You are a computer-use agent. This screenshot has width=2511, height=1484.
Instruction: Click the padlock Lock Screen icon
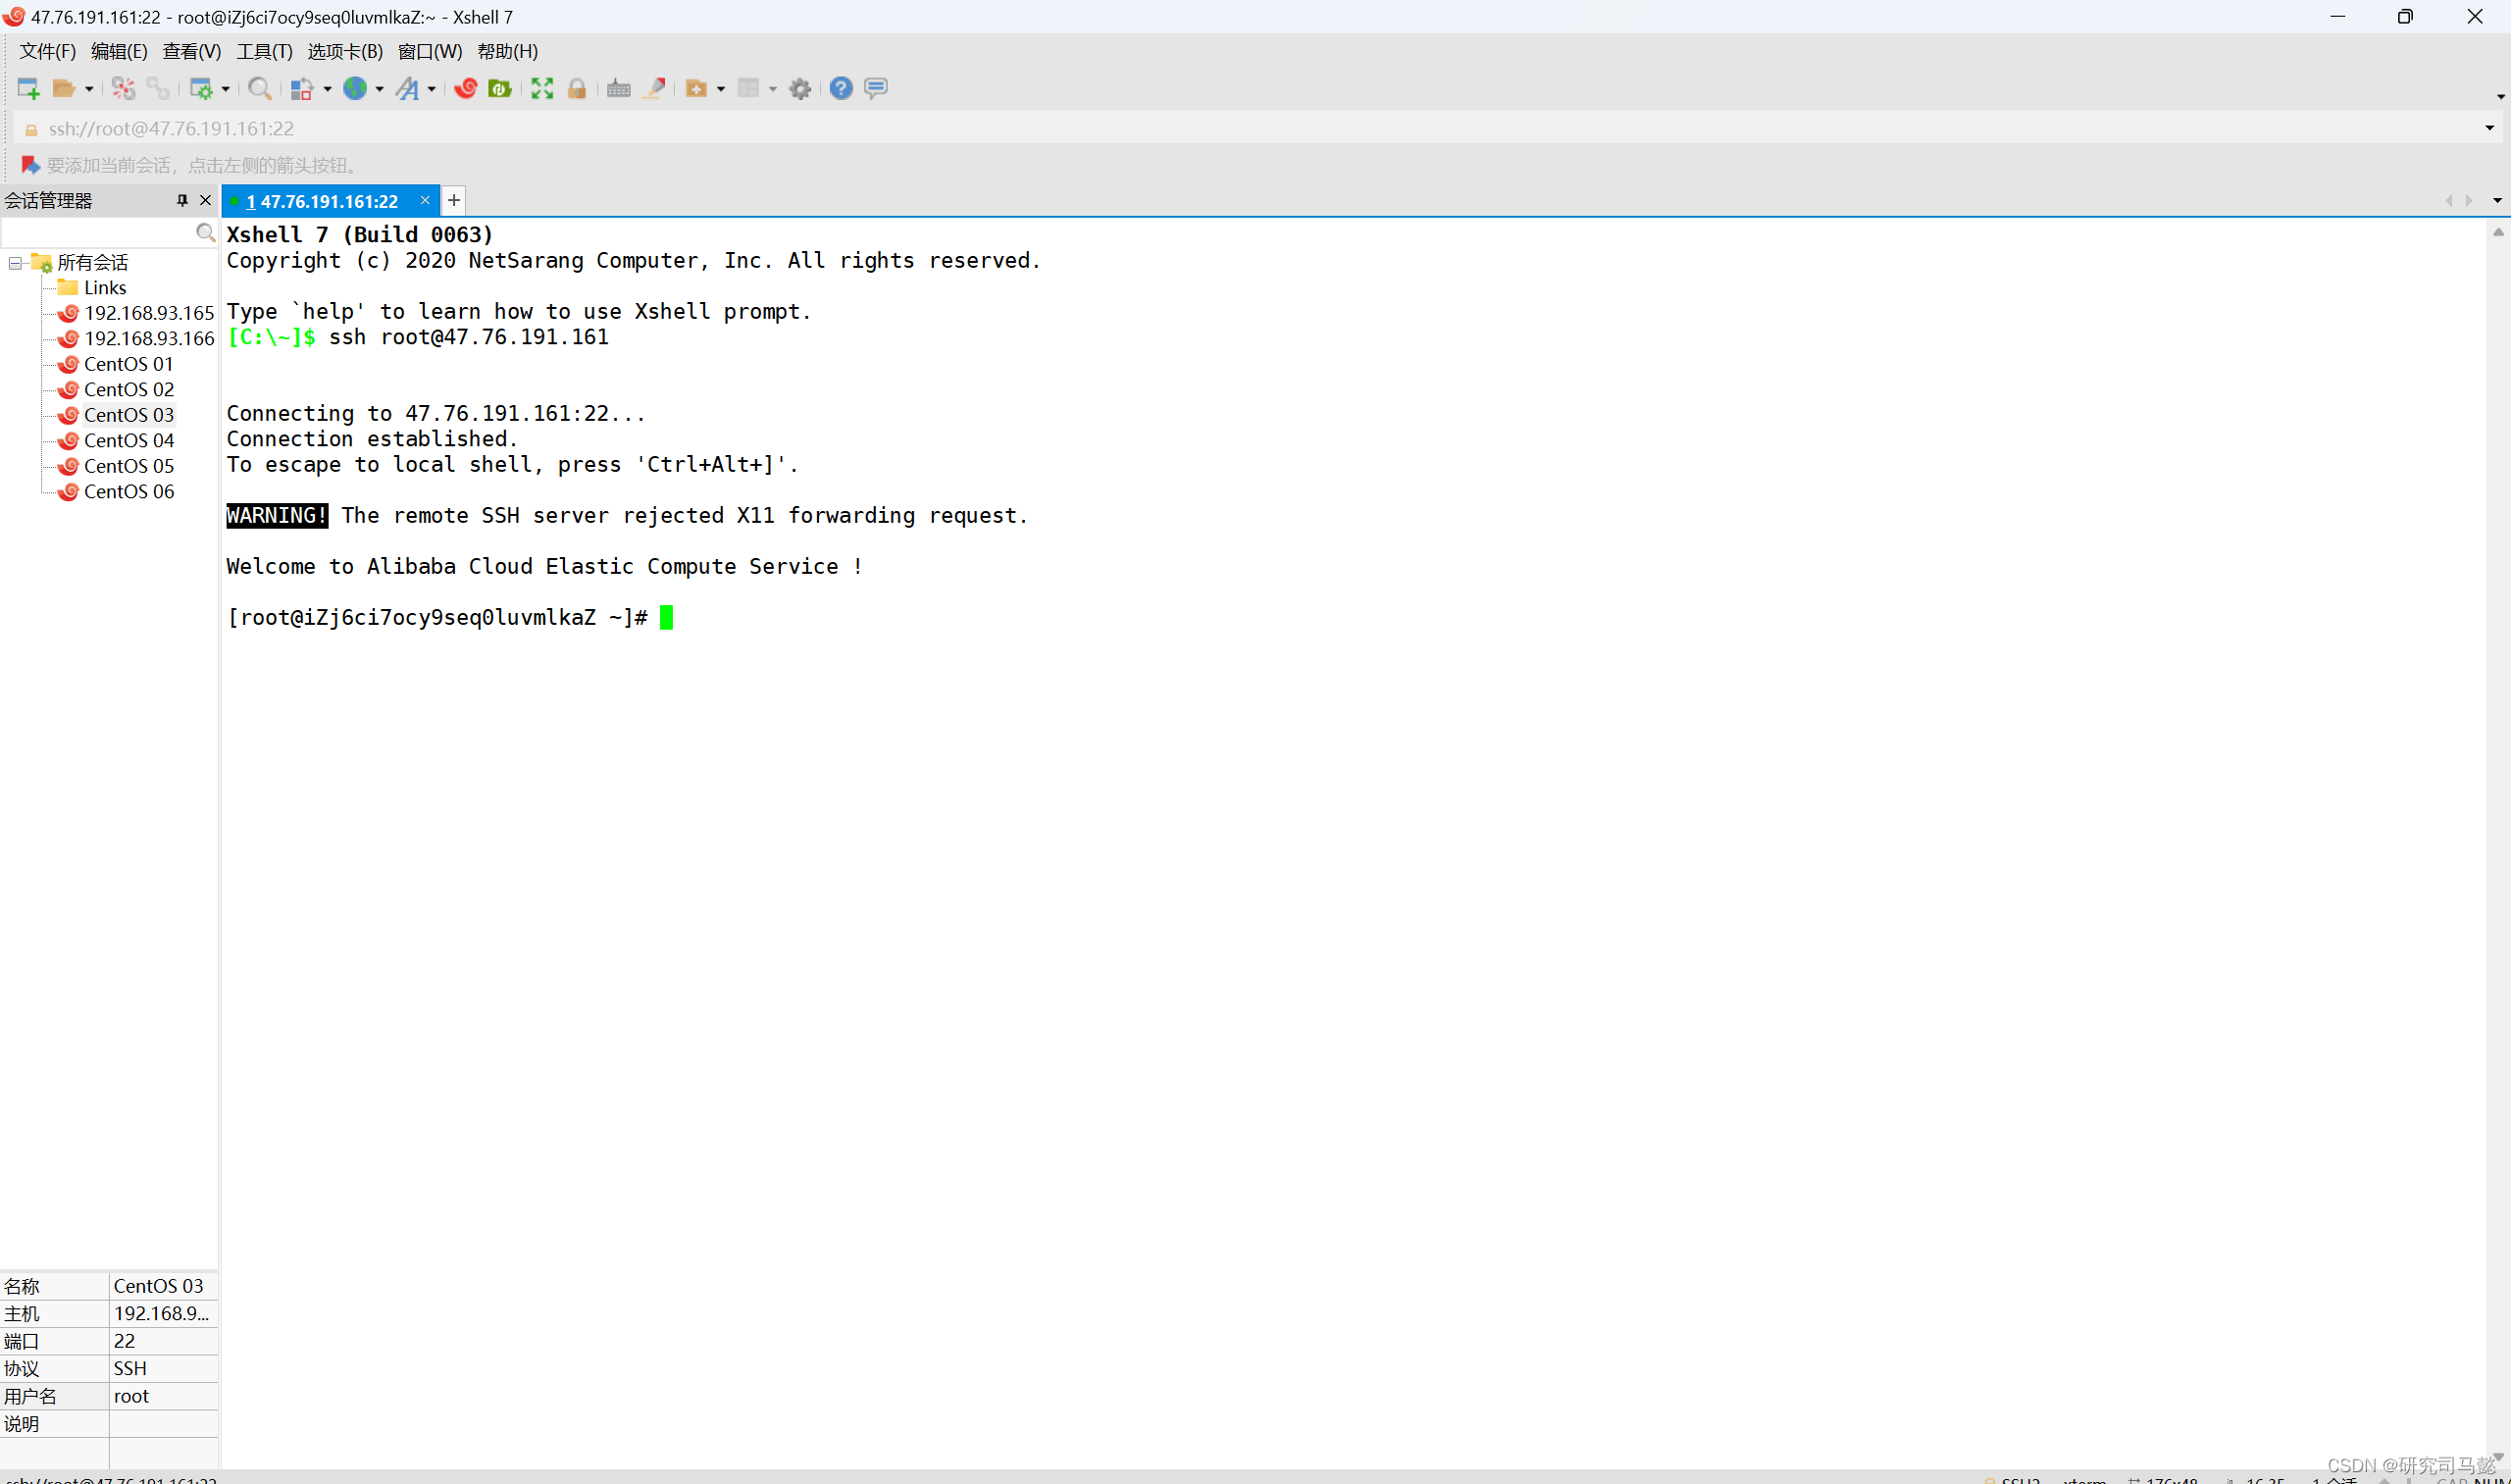point(577,89)
